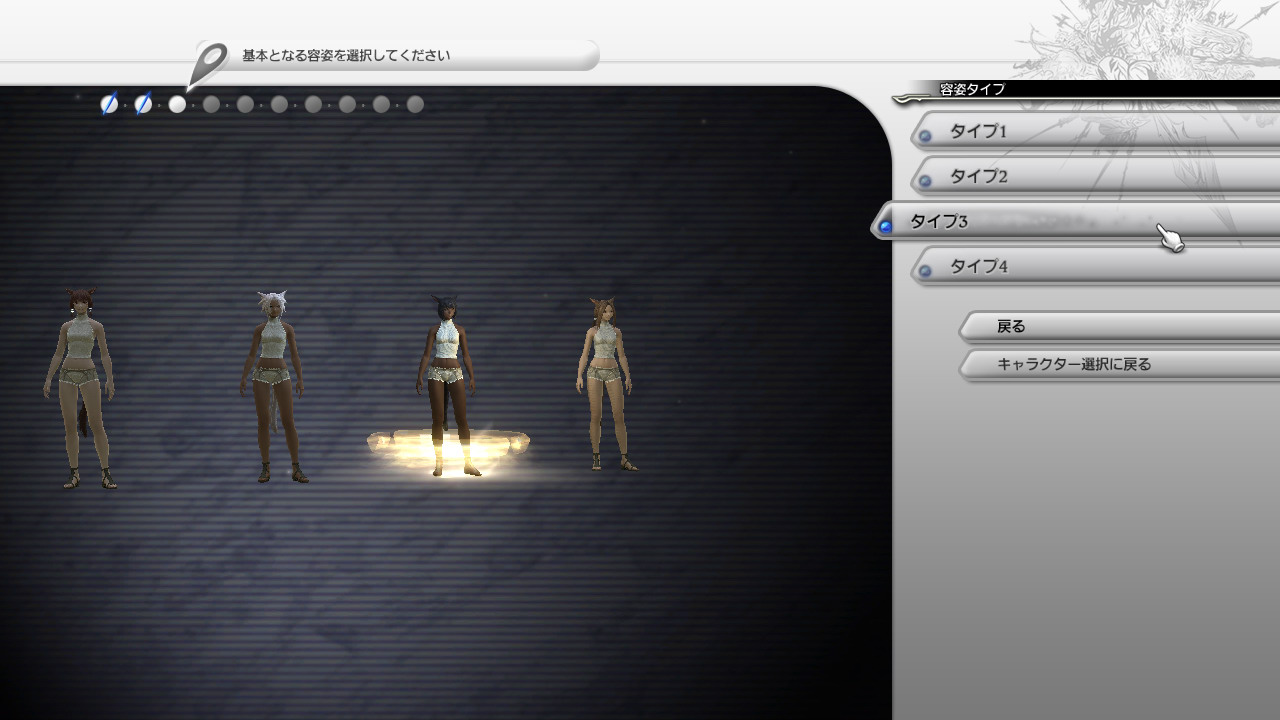Pick the red-haired character on the far left

pyautogui.click(x=80, y=385)
